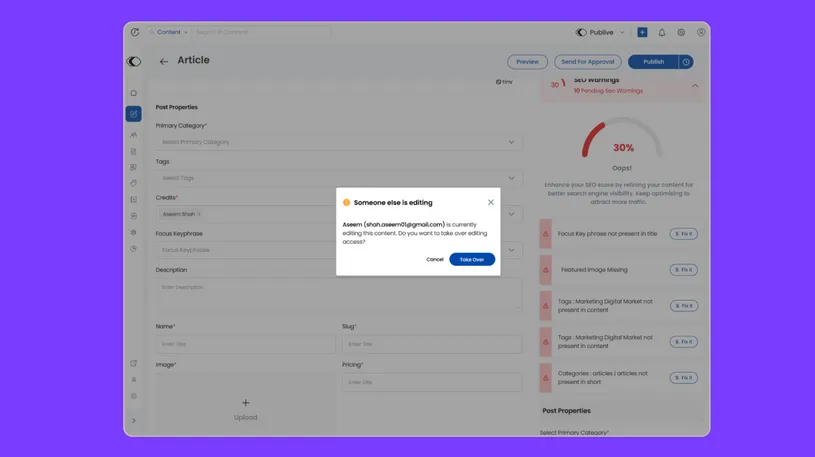Click the Slug input field
This screenshot has height=457, width=815.
coord(432,344)
